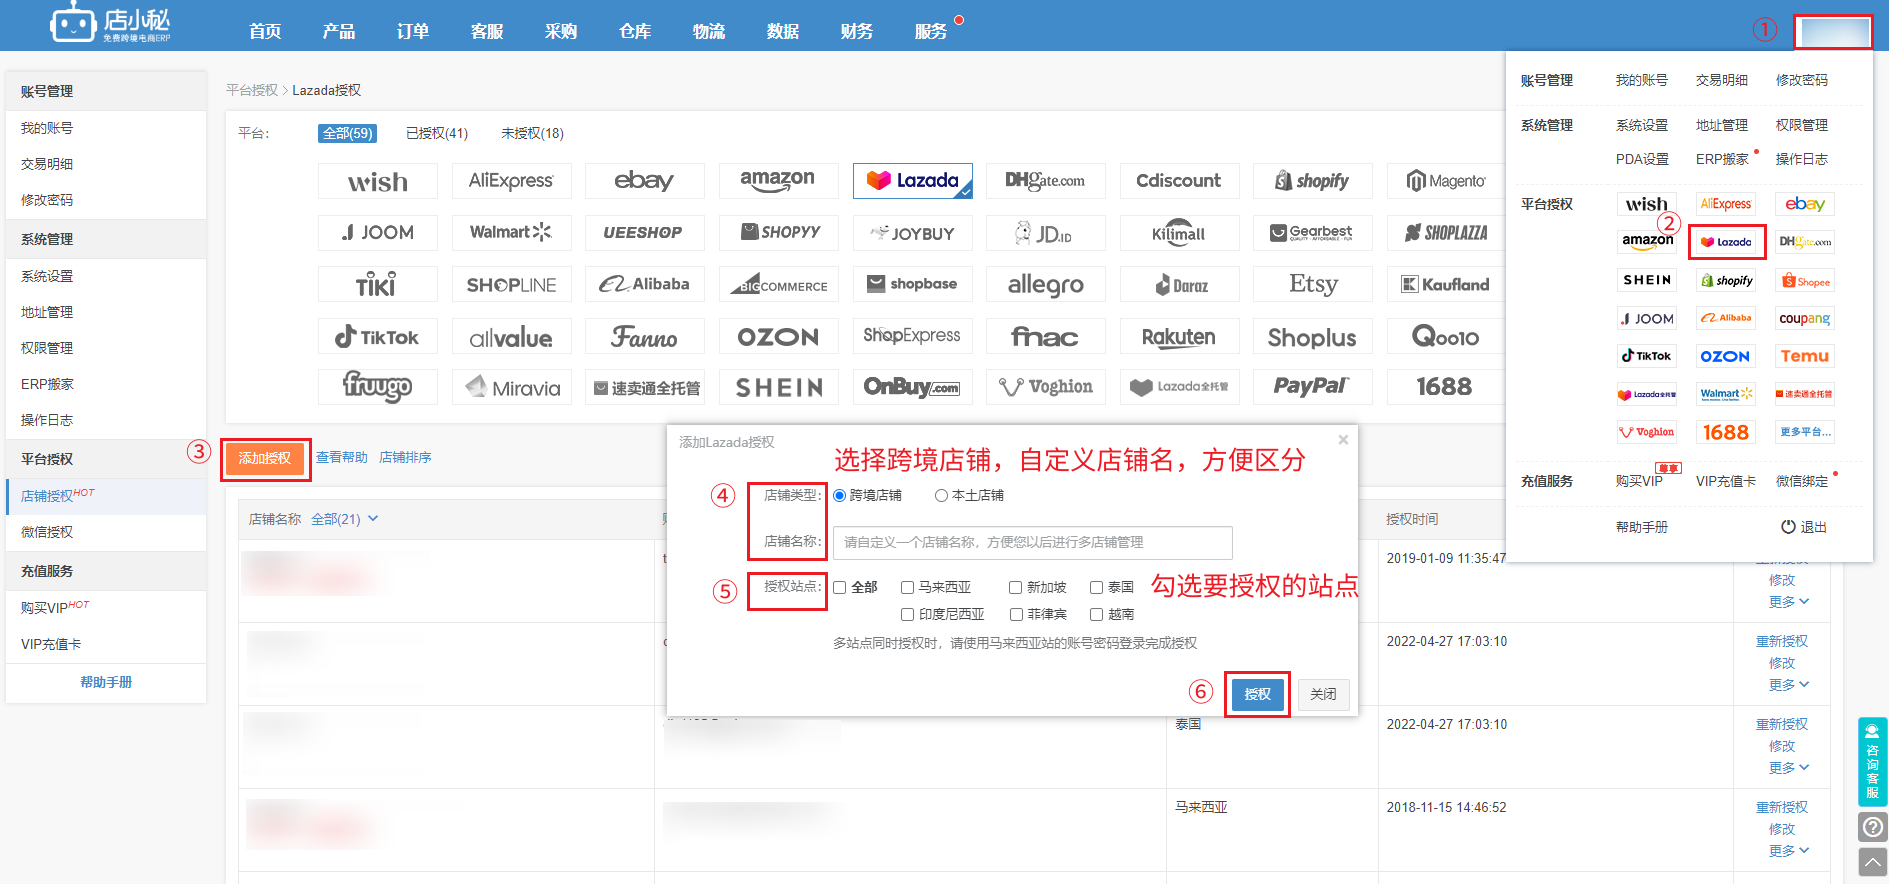Open the 店铺排序 link
1889x884 pixels.
click(x=405, y=457)
